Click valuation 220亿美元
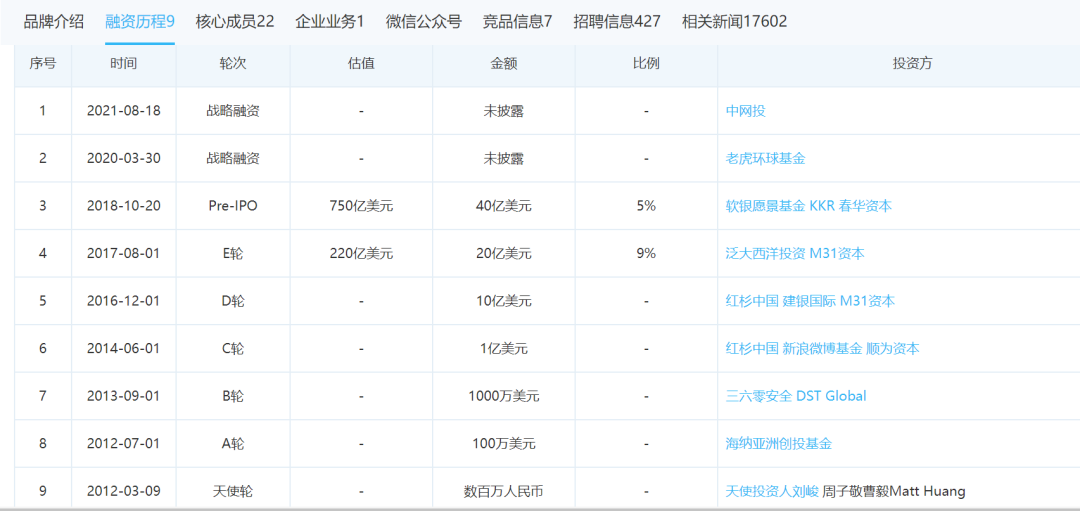Screen dimensions: 1080x511 coord(362,253)
